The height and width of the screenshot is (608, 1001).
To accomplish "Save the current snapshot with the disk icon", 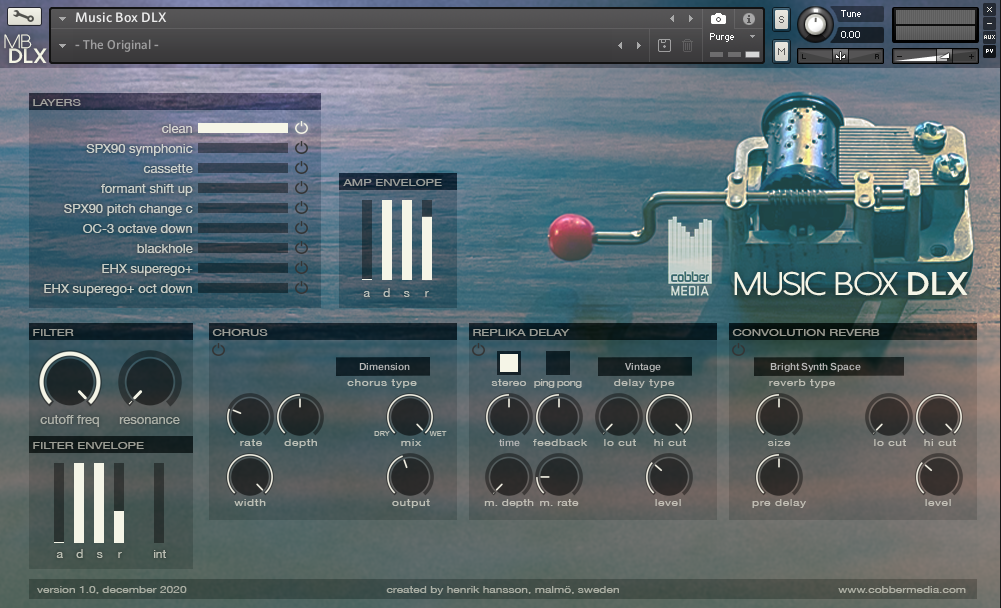I will pos(664,45).
